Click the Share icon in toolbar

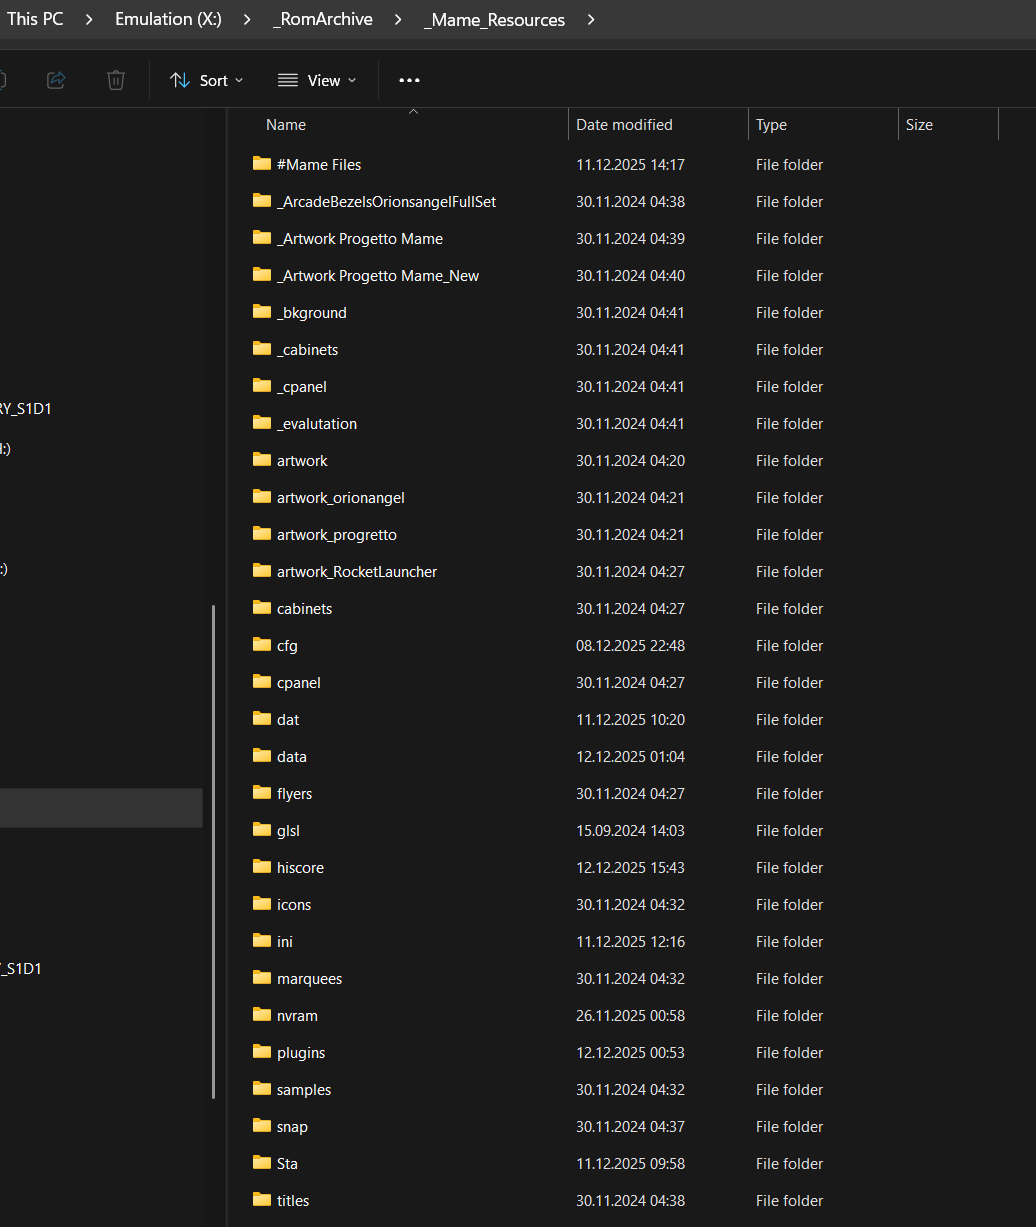(x=56, y=80)
